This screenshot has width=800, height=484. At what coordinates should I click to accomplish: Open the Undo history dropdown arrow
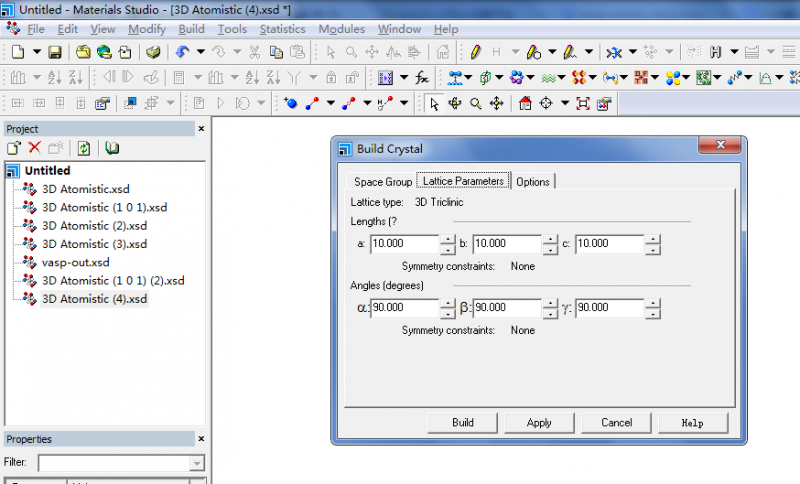pyautogui.click(x=201, y=52)
